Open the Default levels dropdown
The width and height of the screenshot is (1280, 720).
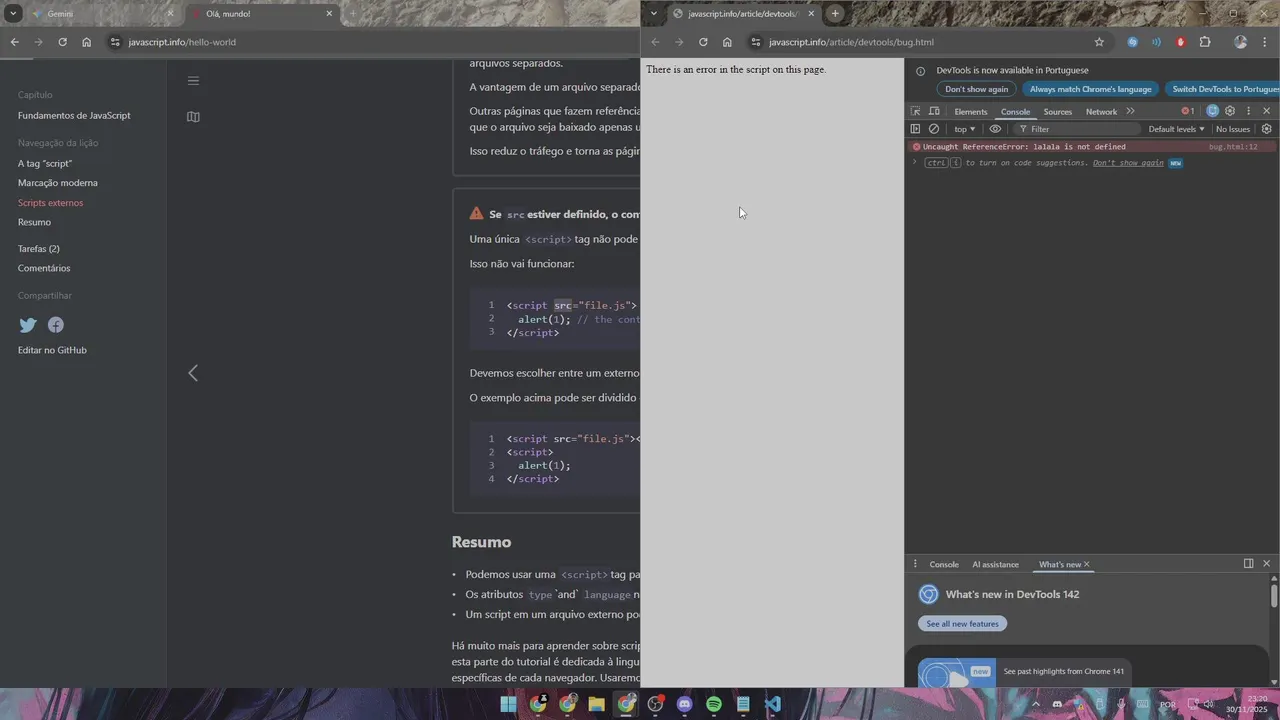(x=1177, y=129)
